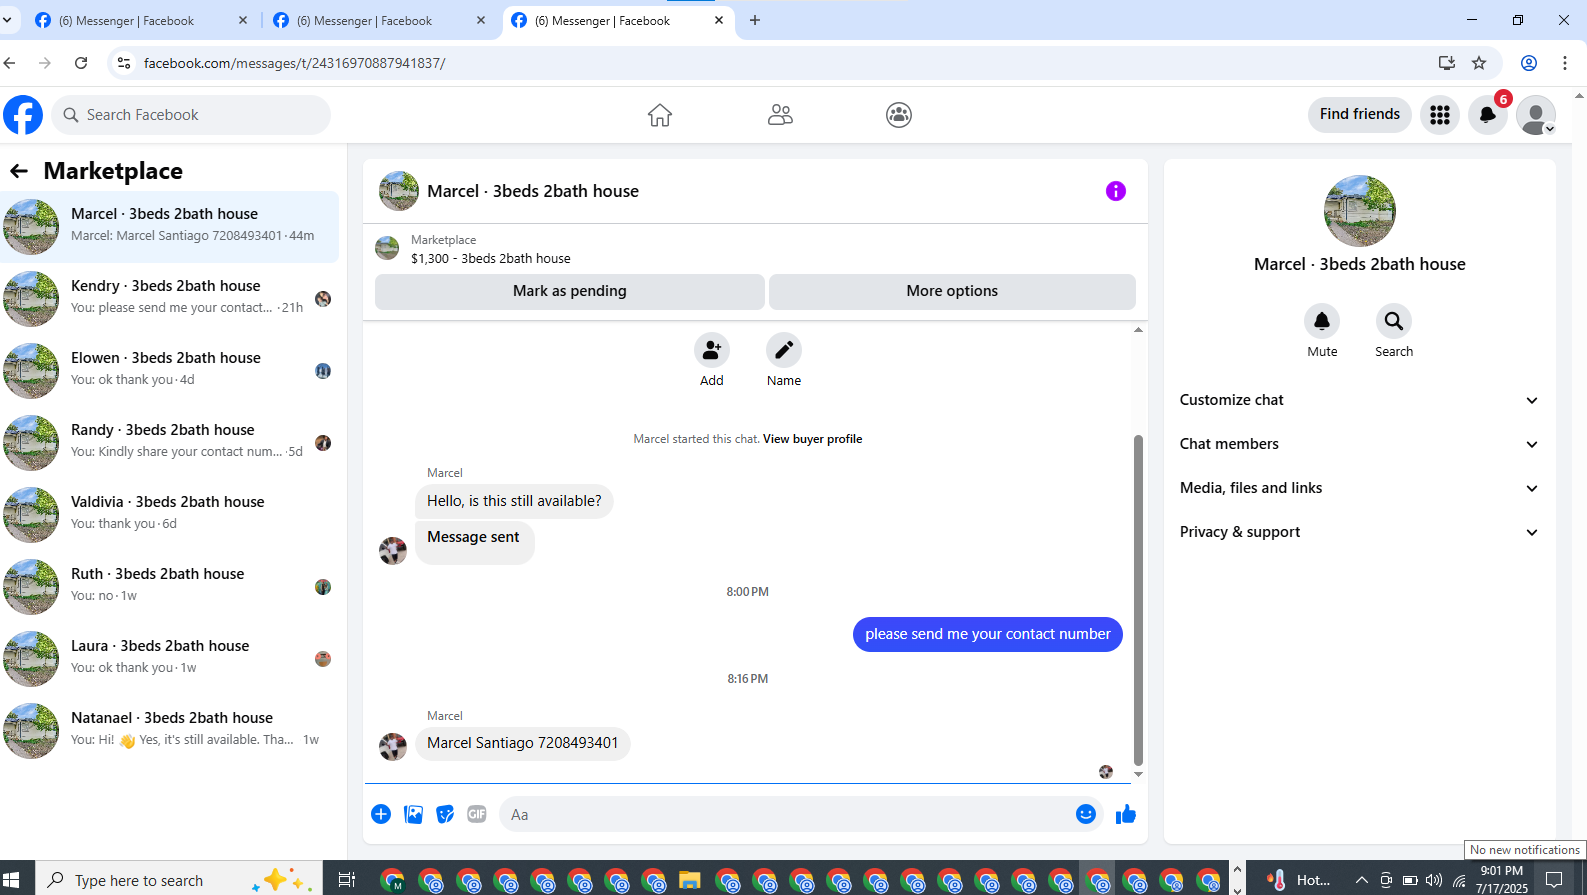
Task: Choose a sticker
Action: (446, 814)
